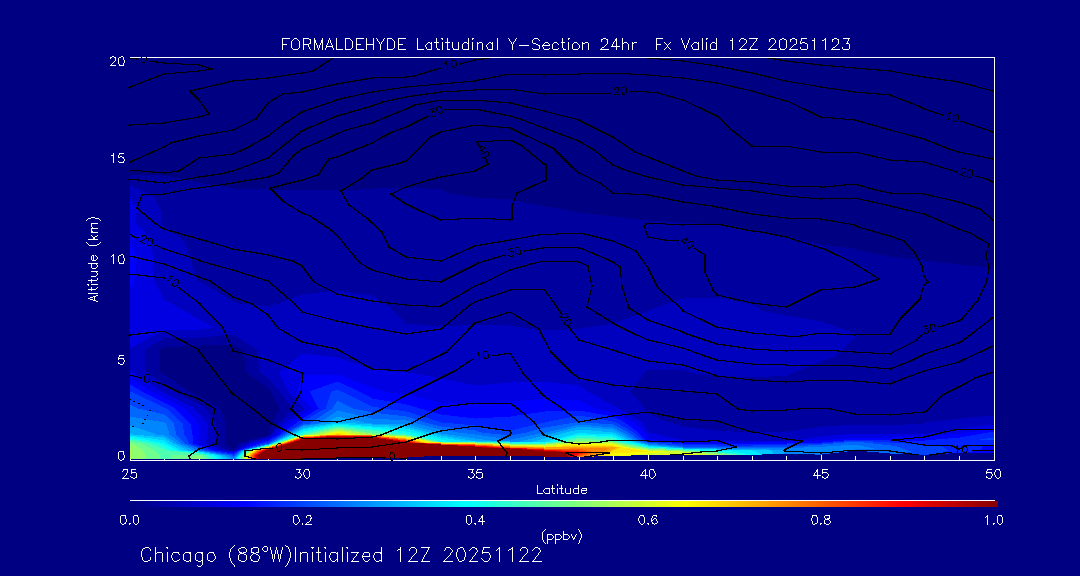Click latitude axis tick label 35
The width and height of the screenshot is (1080, 576).
475,473
